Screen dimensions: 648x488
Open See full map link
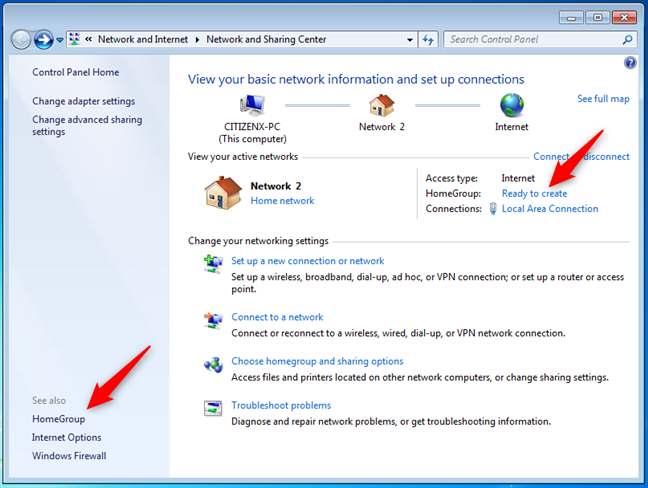point(603,99)
